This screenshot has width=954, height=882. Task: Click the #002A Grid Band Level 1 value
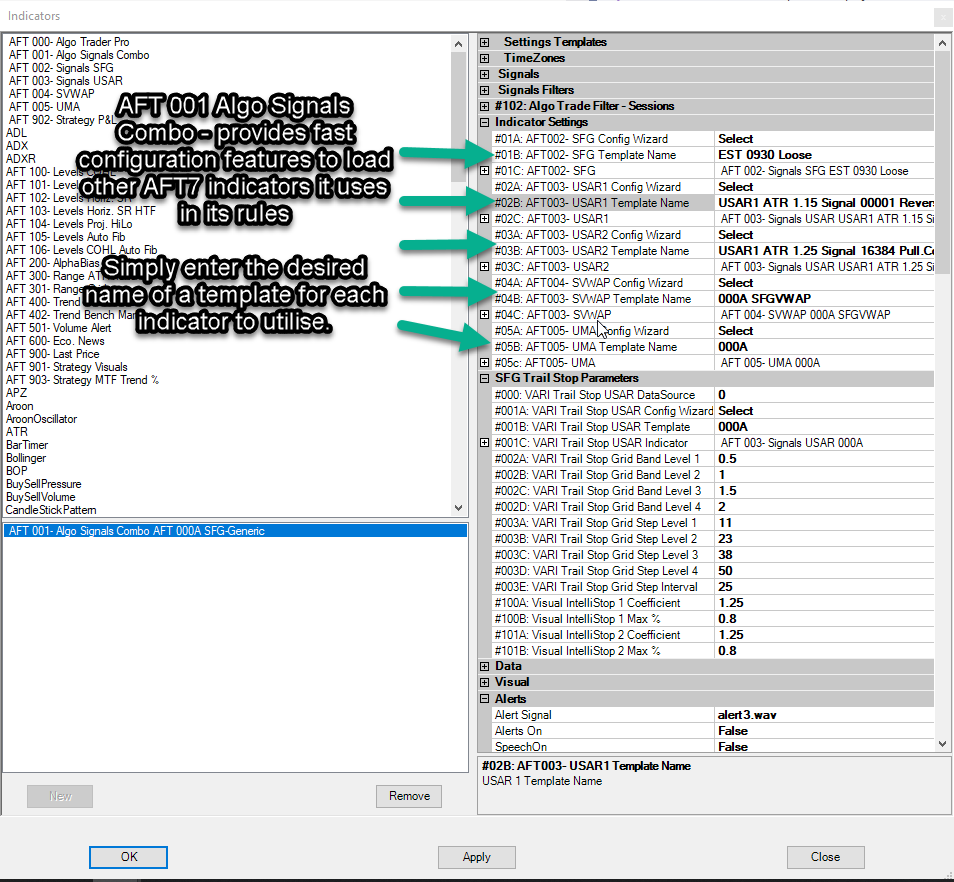pos(824,459)
